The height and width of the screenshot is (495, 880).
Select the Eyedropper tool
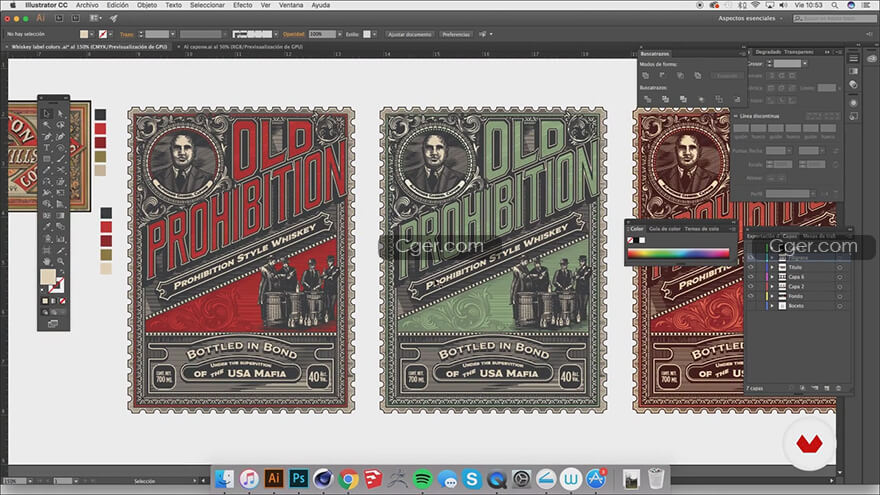tap(47, 225)
